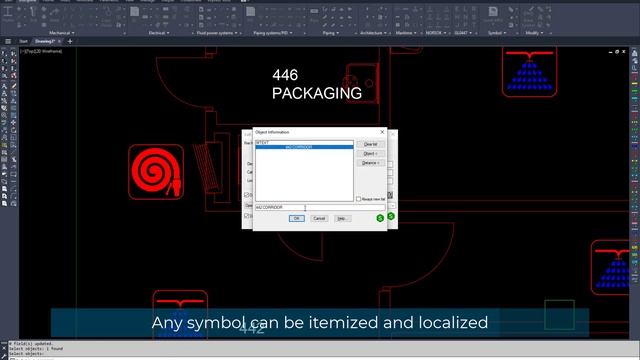Click the Clear list button

coord(370,144)
